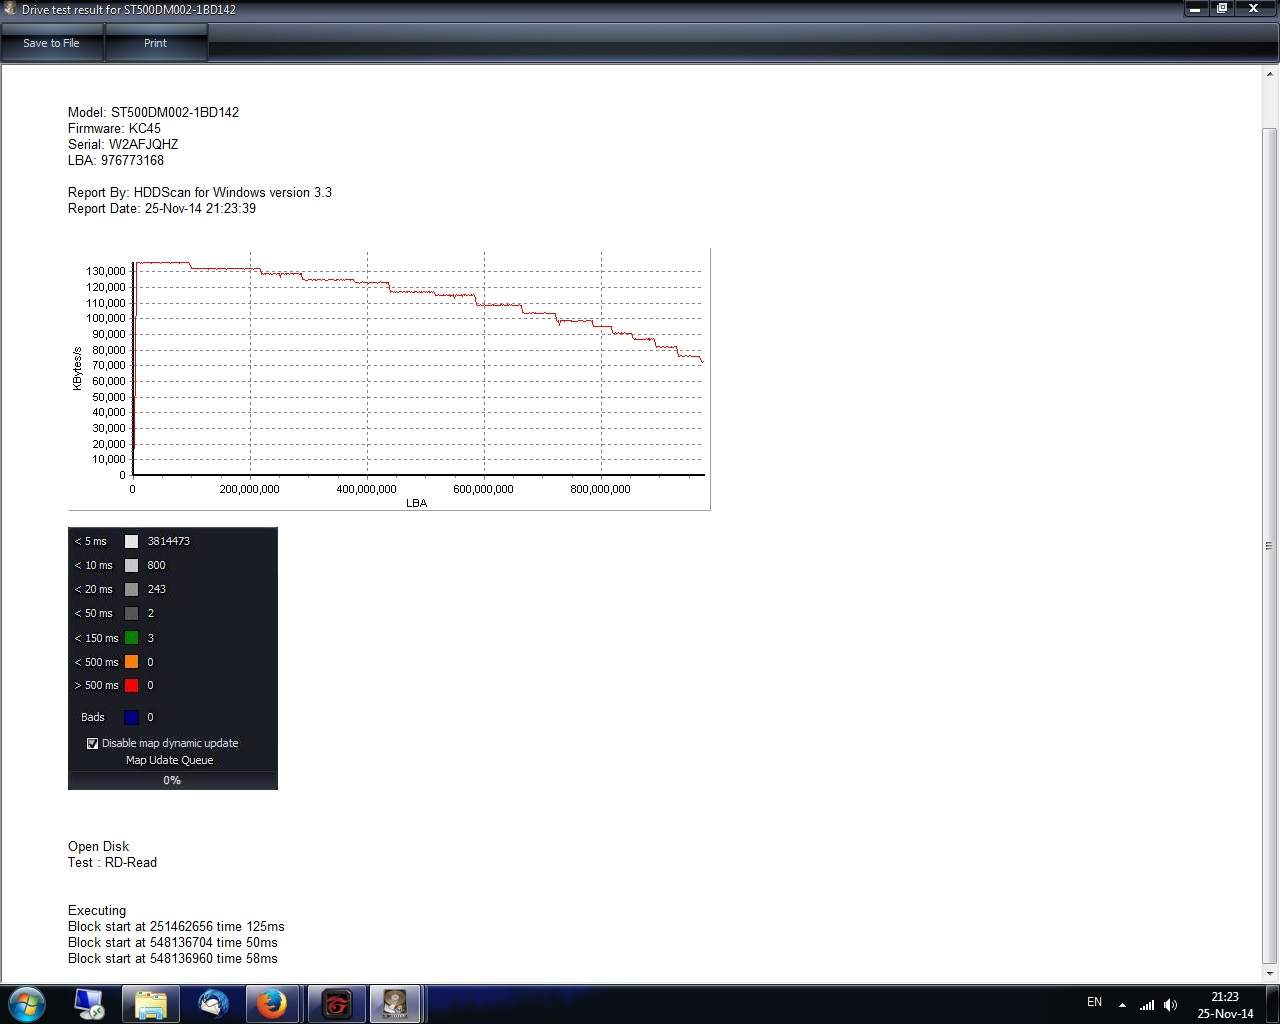Click the read speed graph line
This screenshot has height=1024, width=1280.
click(x=420, y=292)
